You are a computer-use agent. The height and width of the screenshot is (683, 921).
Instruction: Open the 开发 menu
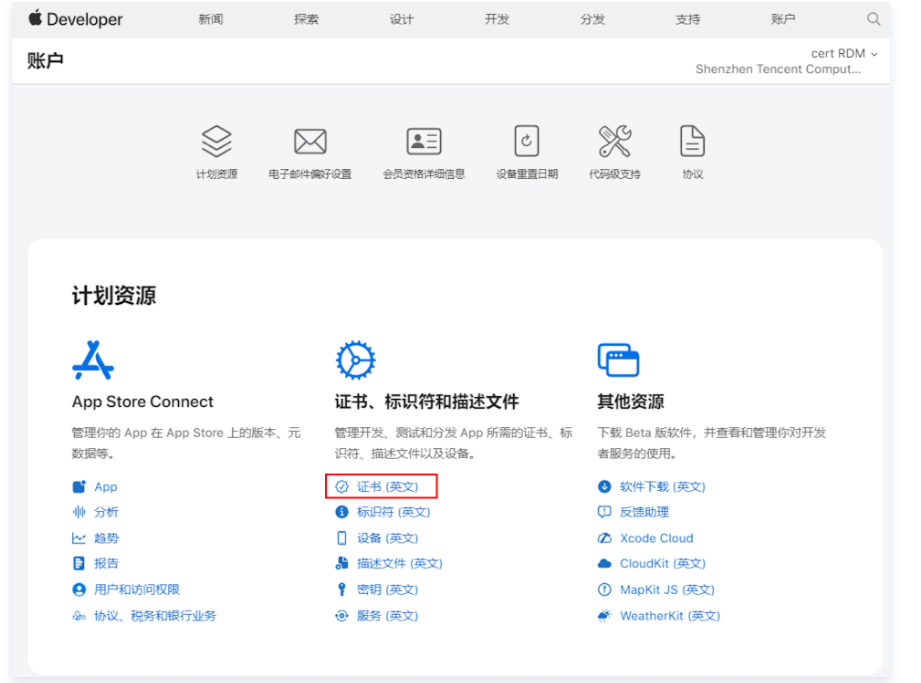pos(497,19)
